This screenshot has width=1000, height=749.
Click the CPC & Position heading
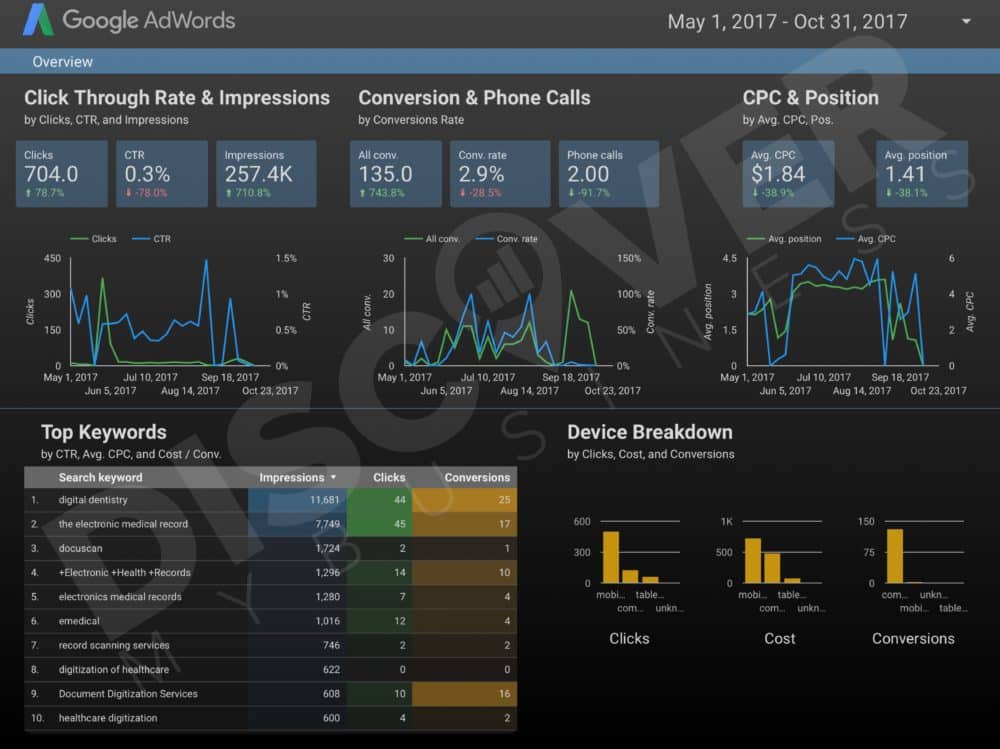pos(810,98)
